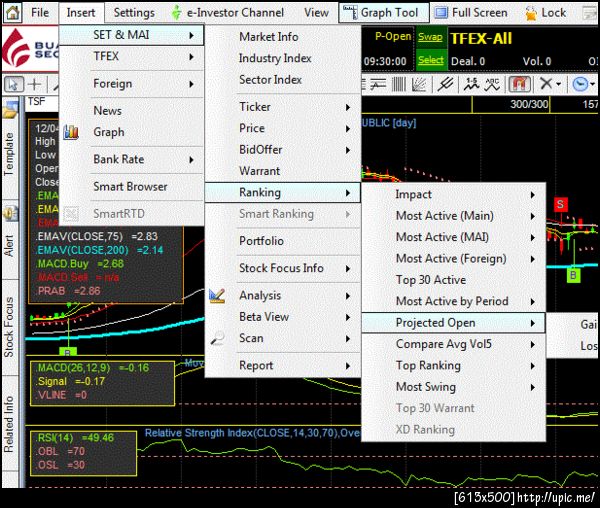Choose Smart Browser menu item
This screenshot has height=508, width=600.
pyautogui.click(x=132, y=187)
